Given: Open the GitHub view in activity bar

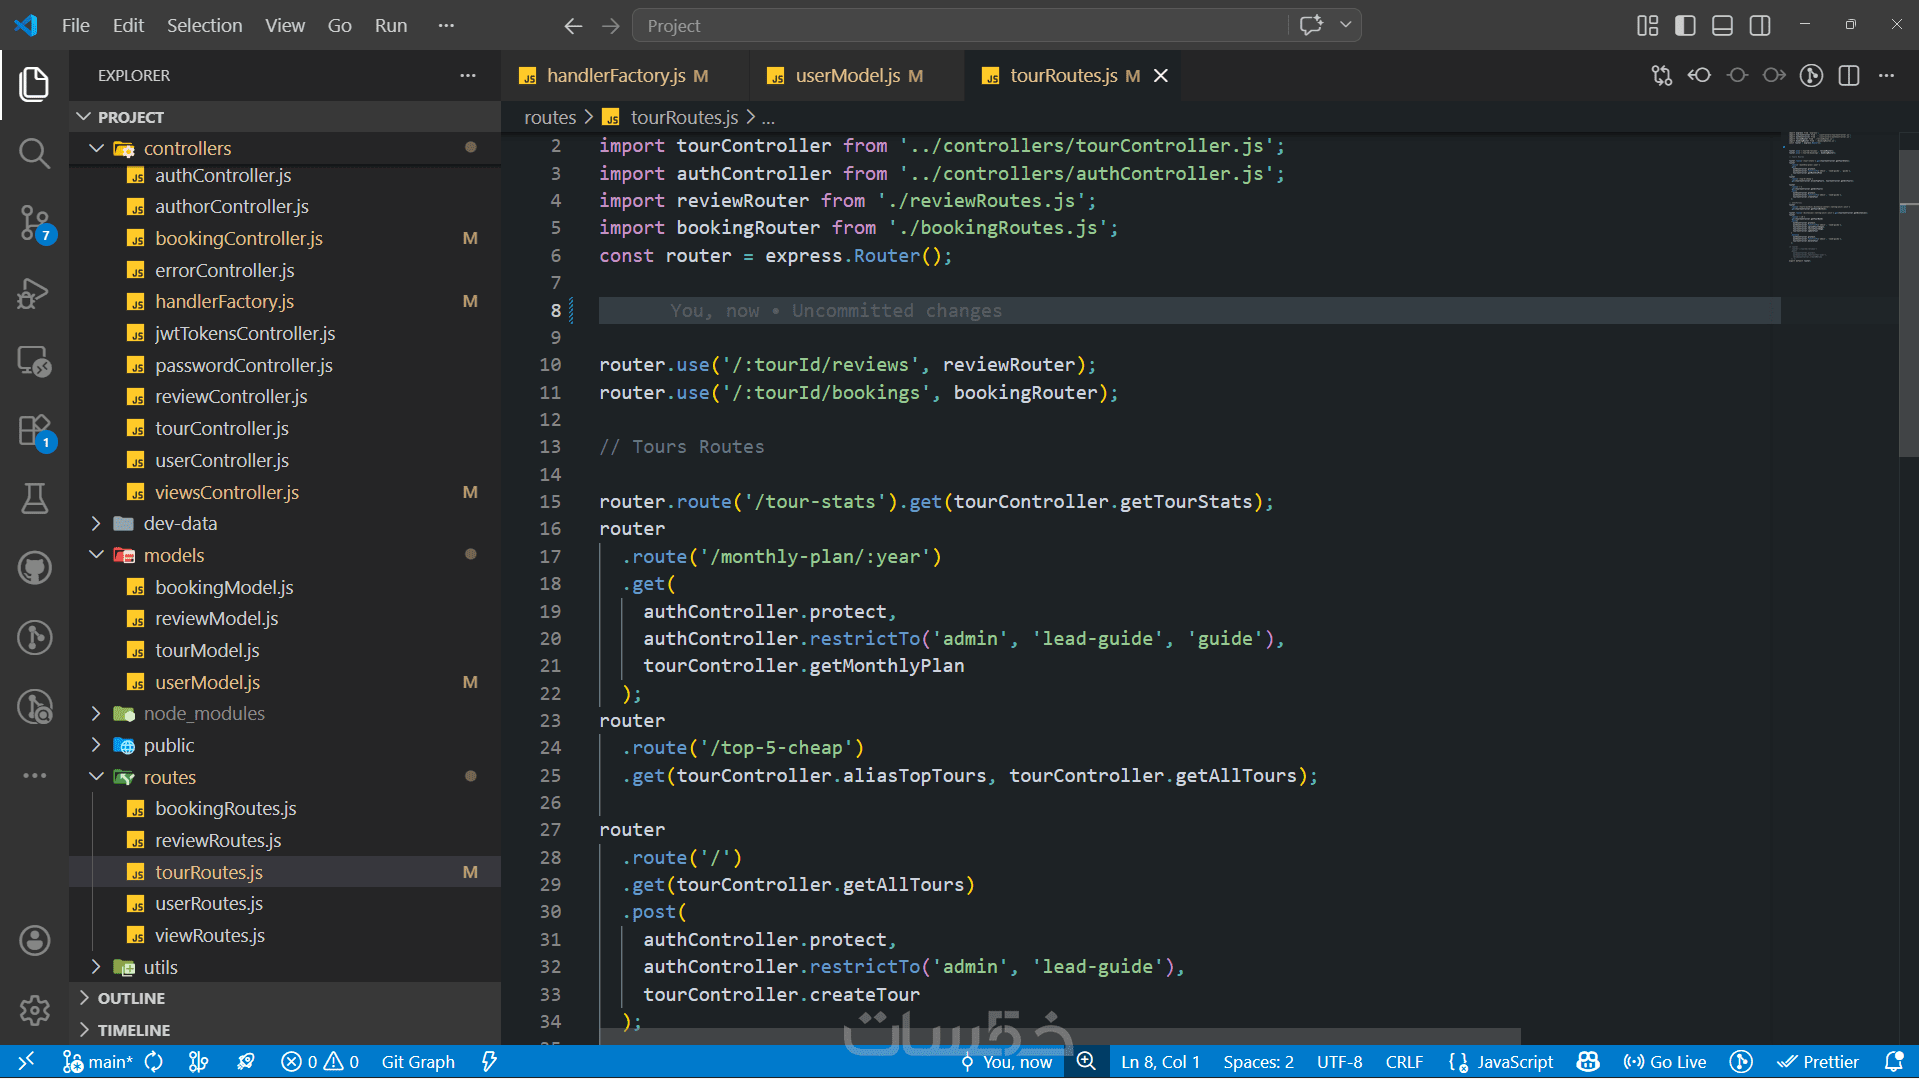Looking at the screenshot, I should tap(34, 568).
